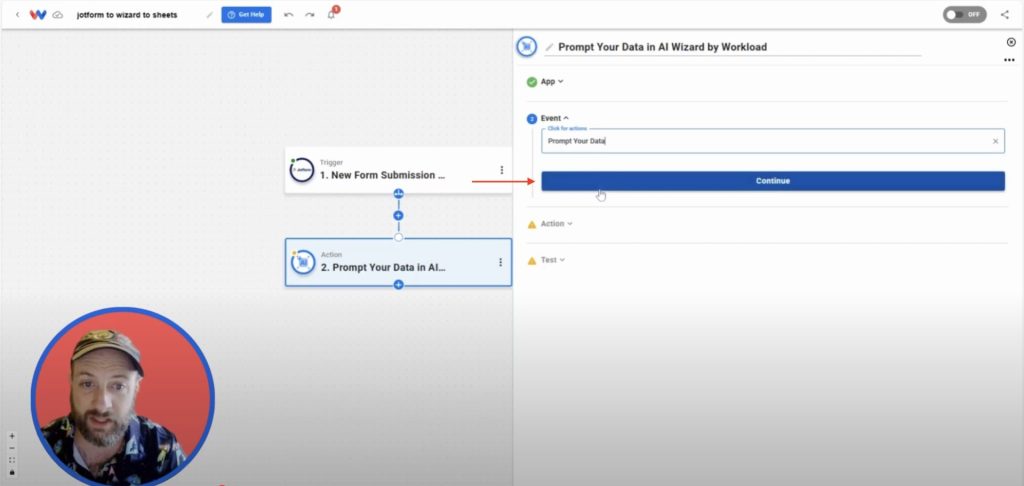1024x486 pixels.
Task: Zoom in on the canvas
Action: 12,436
